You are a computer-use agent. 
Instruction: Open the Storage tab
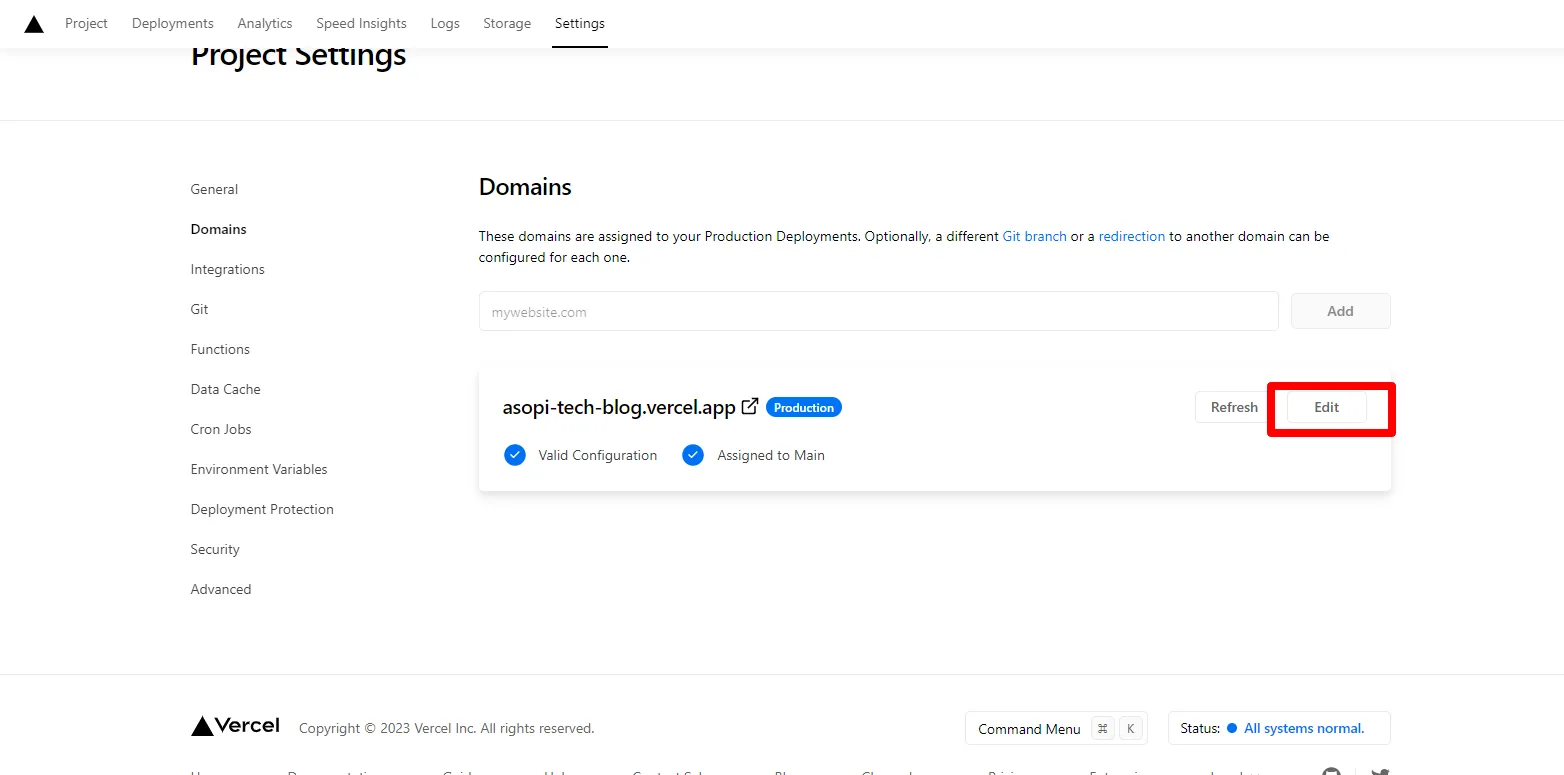click(x=507, y=23)
